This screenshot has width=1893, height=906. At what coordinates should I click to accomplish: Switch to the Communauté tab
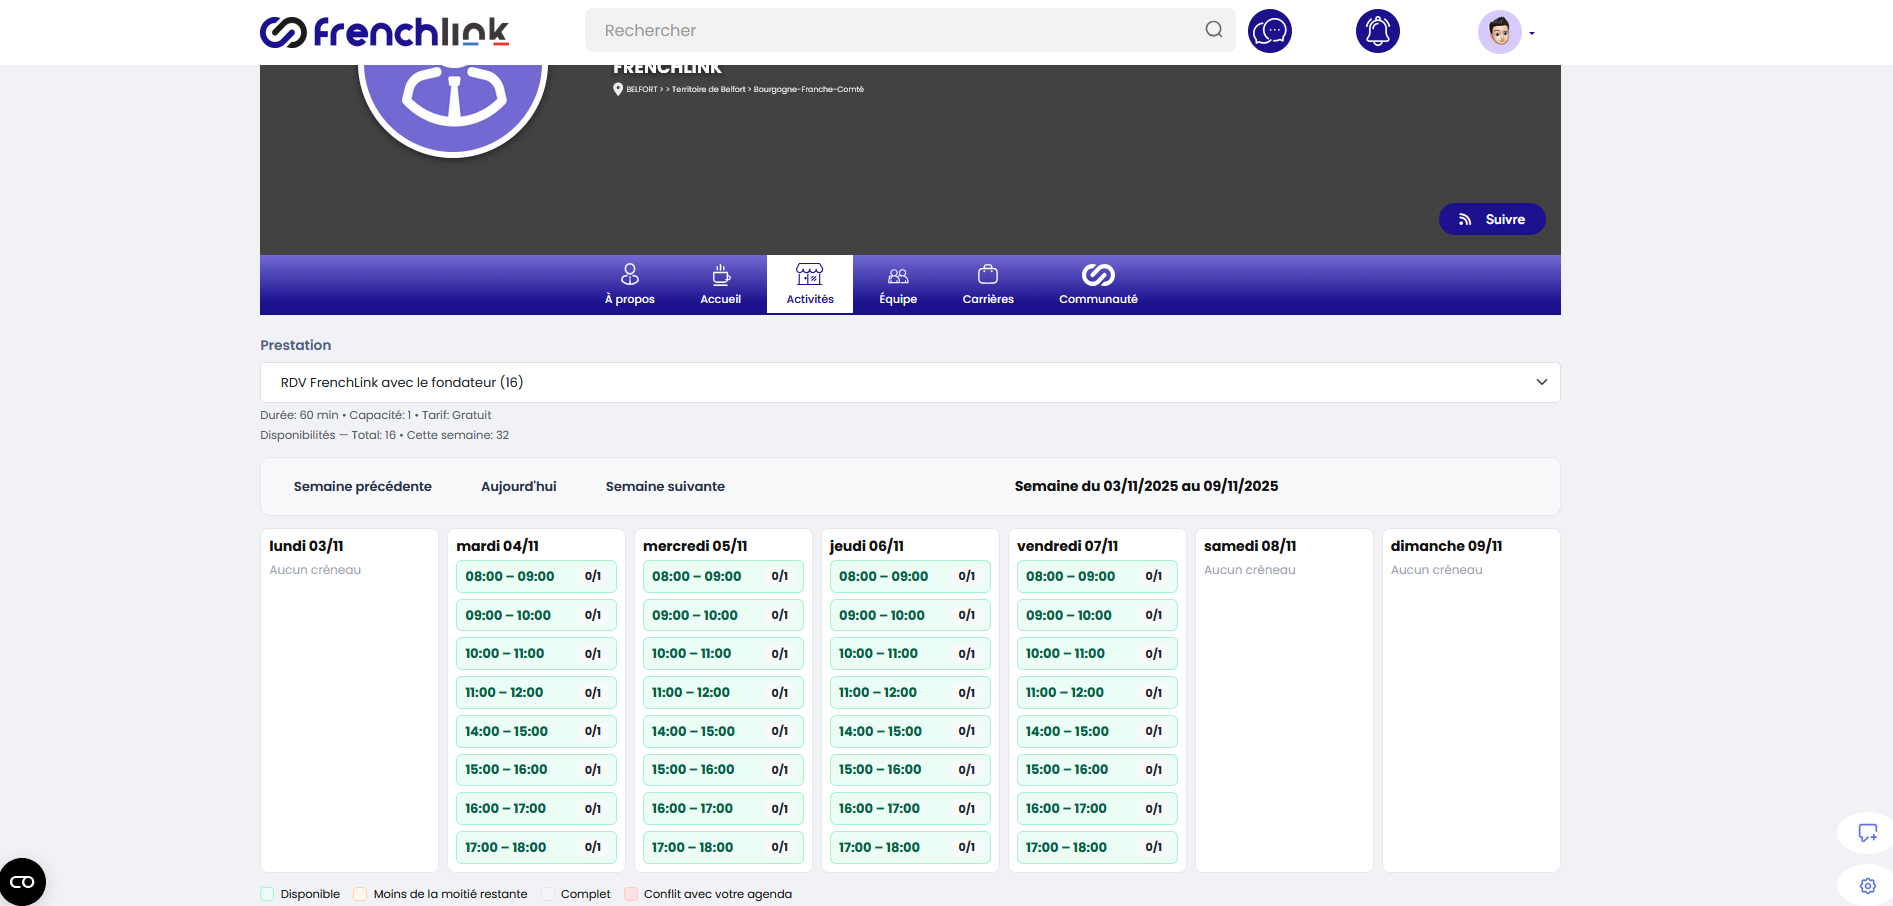(x=1097, y=284)
